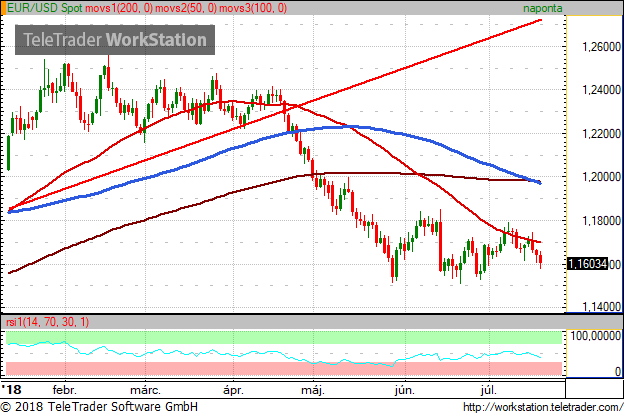Click the RSI overbought green band
This screenshot has width=624, height=416.
click(x=284, y=337)
